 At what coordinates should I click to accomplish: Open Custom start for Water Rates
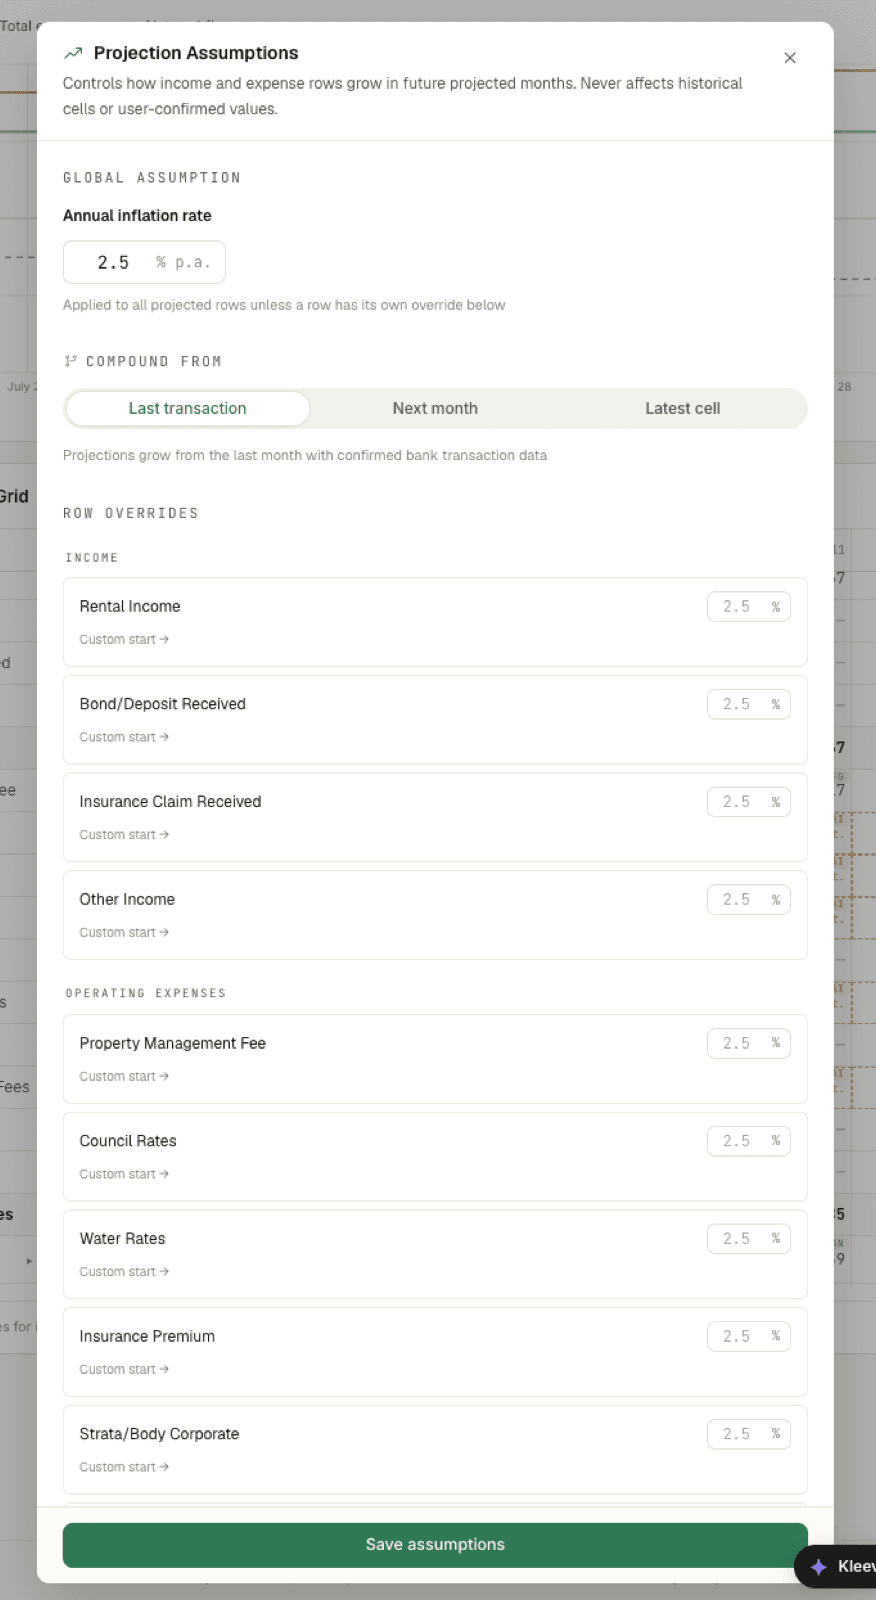tap(124, 1272)
